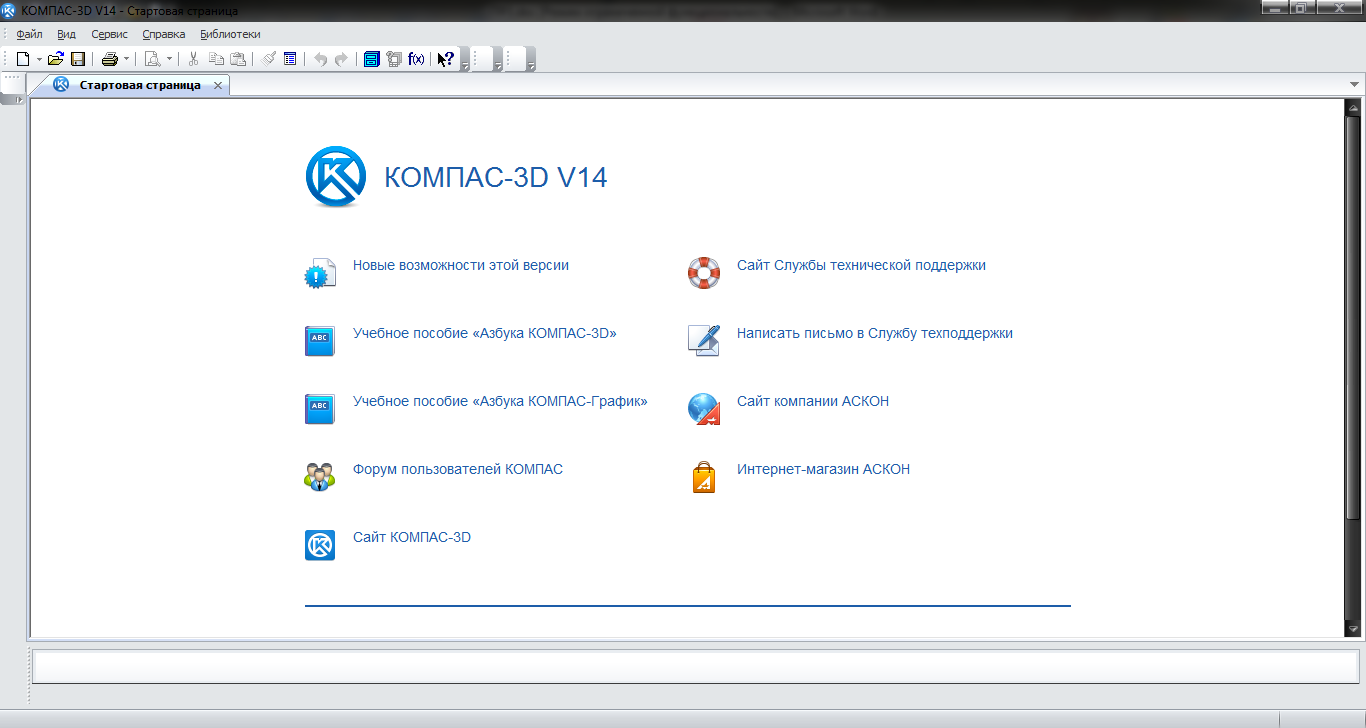Image resolution: width=1366 pixels, height=728 pixels.
Task: Open link Интернет-магазин АСКОН
Action: (x=823, y=469)
